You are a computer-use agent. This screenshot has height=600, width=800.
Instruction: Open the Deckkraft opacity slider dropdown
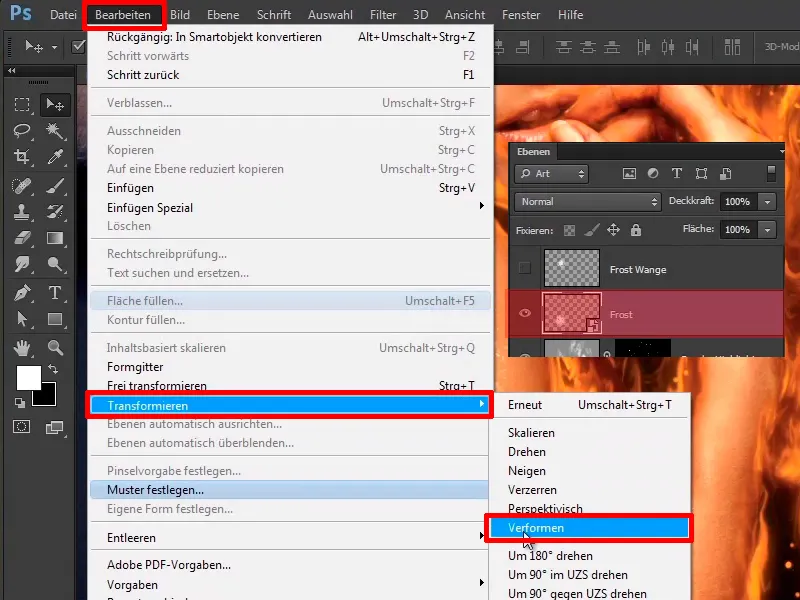click(767, 202)
